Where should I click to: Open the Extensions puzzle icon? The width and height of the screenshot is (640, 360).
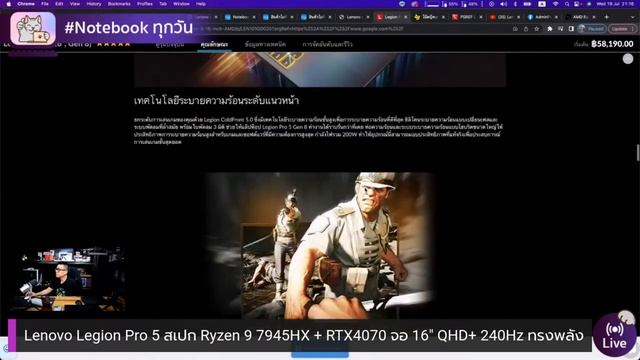pos(550,29)
